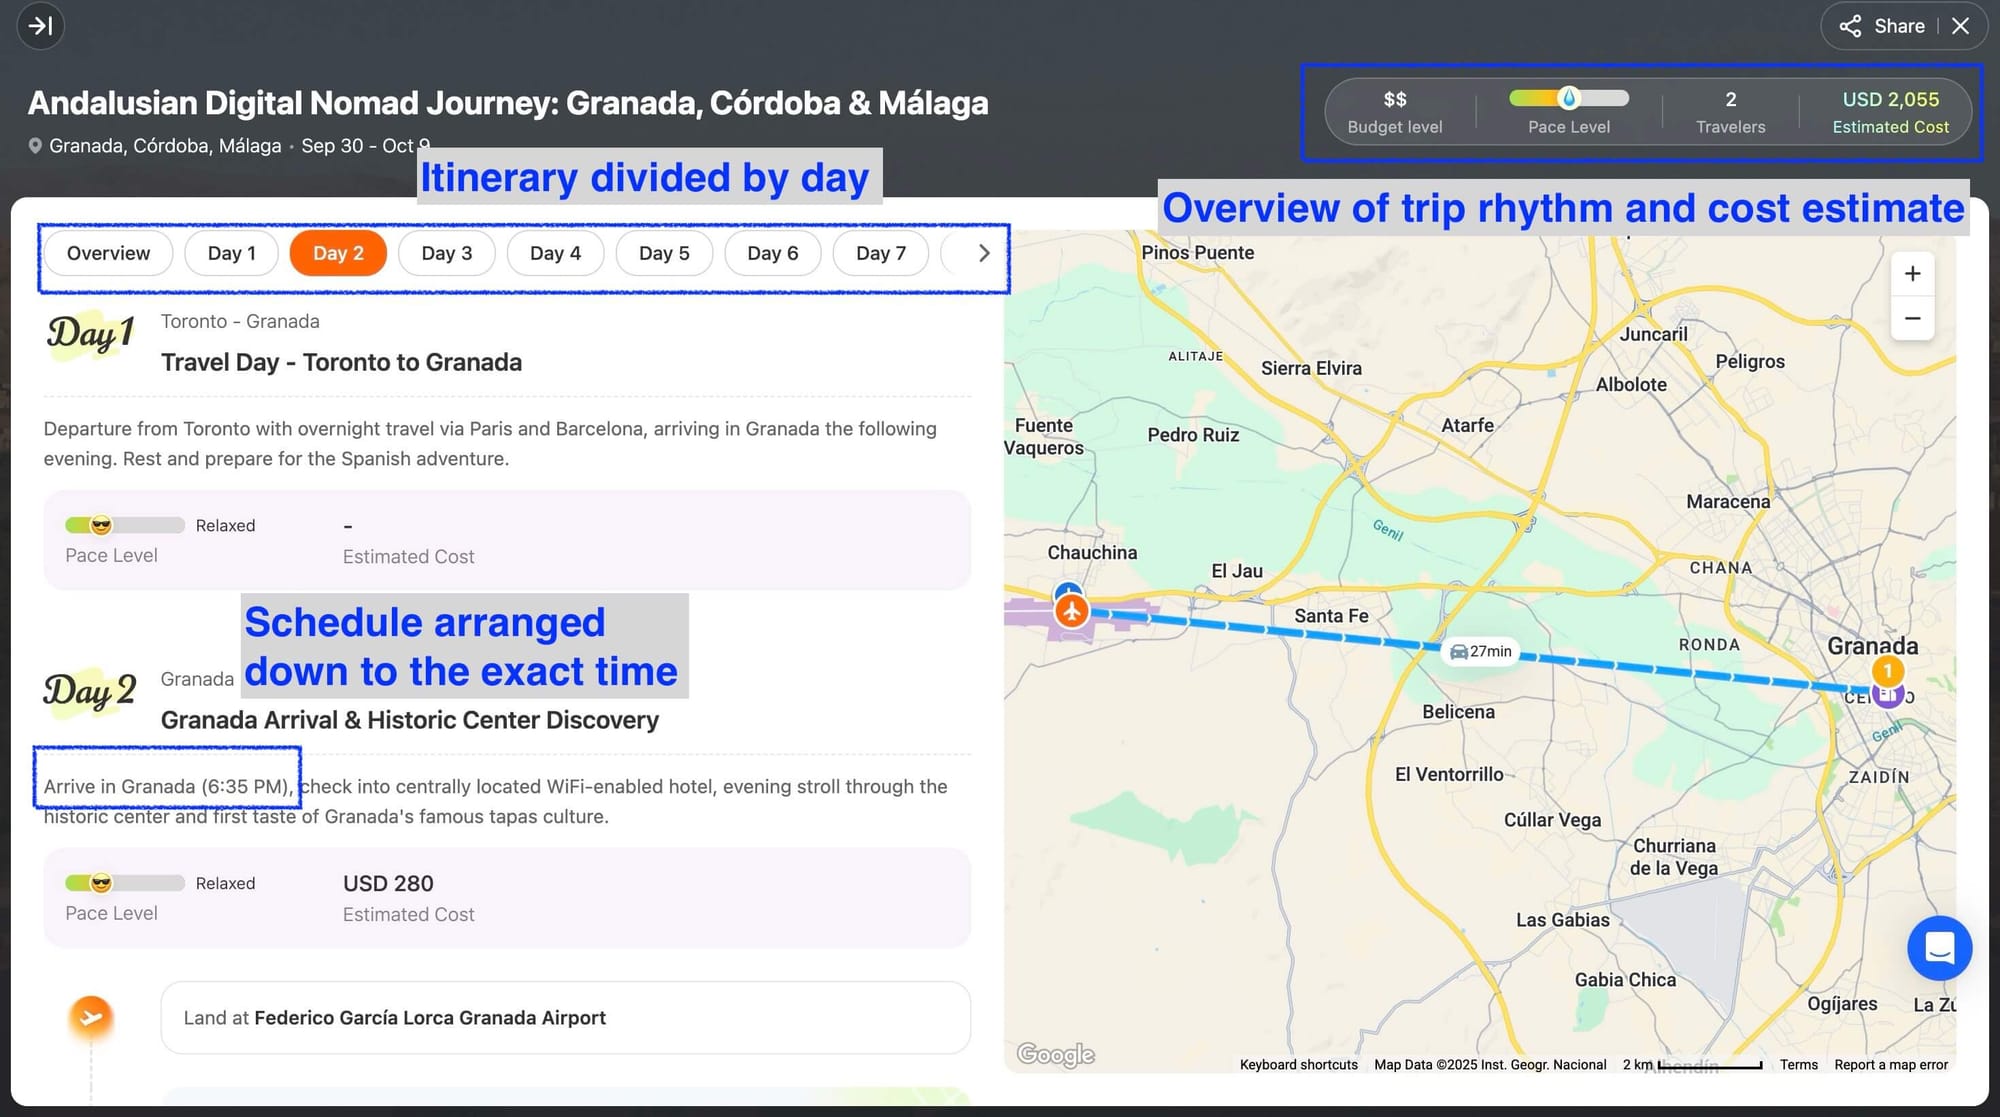Click the Terms link on map

click(x=1798, y=1064)
